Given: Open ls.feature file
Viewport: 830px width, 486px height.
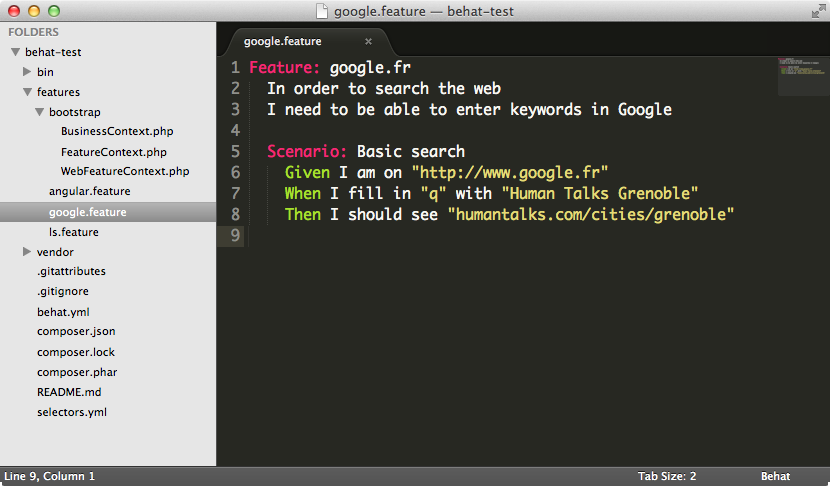Looking at the screenshot, I should point(74,232).
